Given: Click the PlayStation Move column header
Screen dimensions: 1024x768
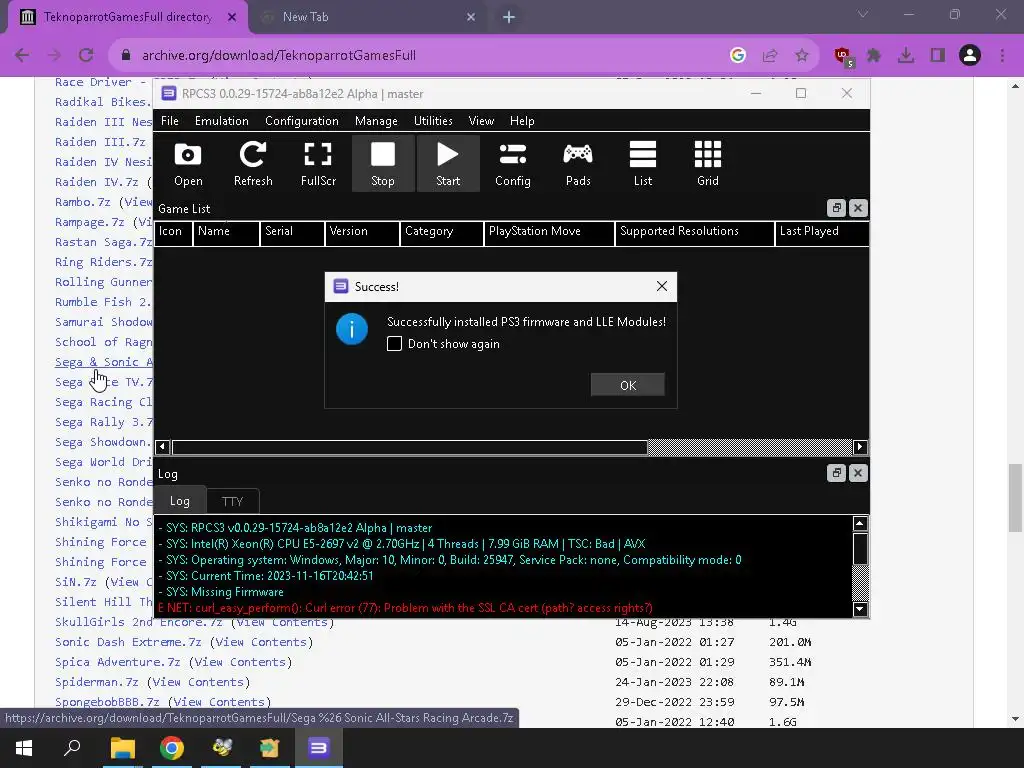Looking at the screenshot, I should click(549, 231).
